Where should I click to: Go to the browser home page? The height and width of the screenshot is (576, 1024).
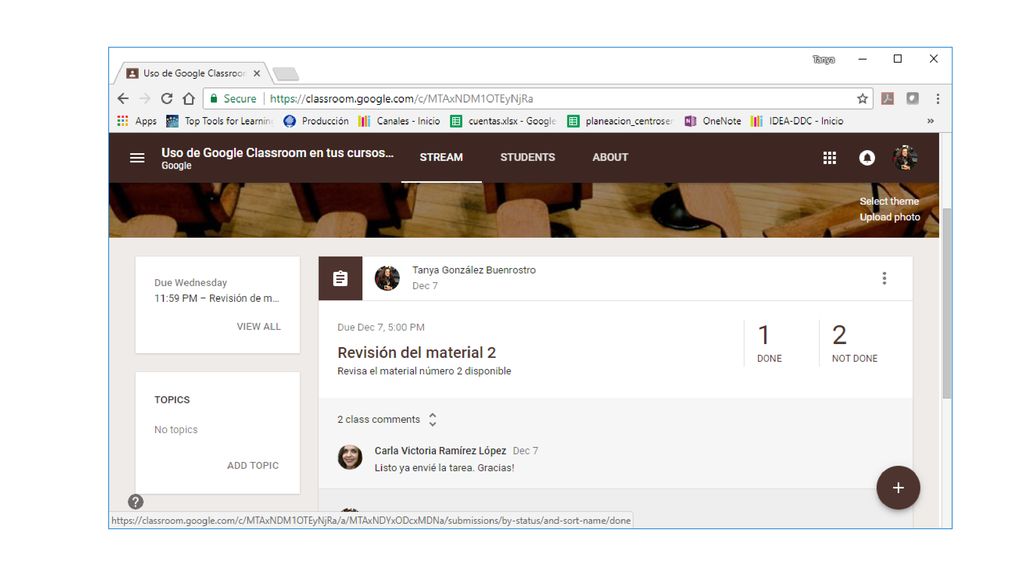pos(189,99)
